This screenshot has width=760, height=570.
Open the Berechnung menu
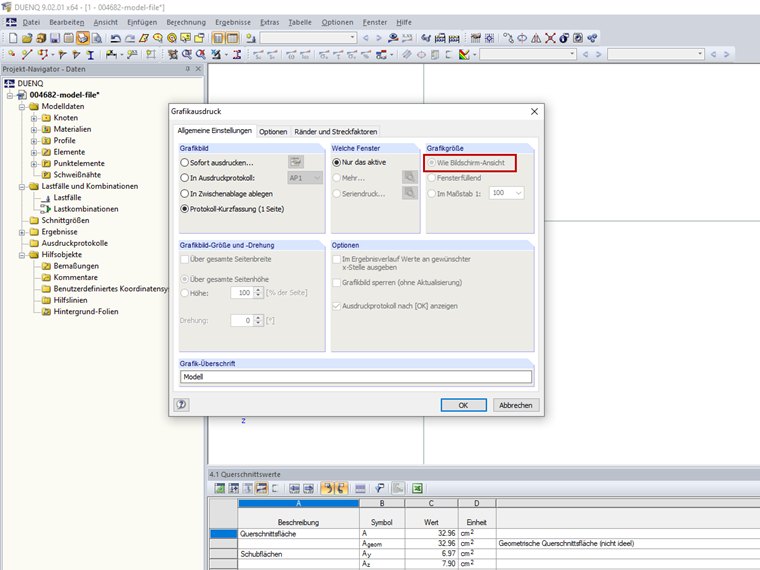coord(186,22)
